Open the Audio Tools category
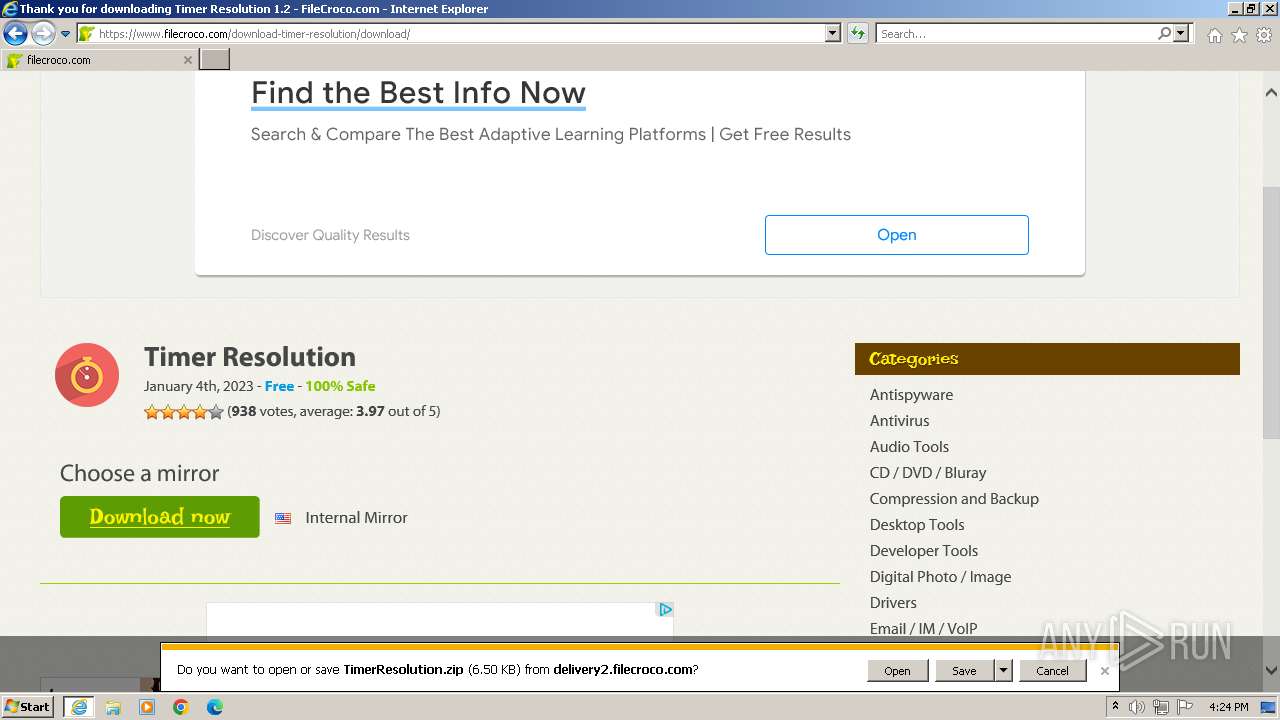 pyautogui.click(x=909, y=447)
